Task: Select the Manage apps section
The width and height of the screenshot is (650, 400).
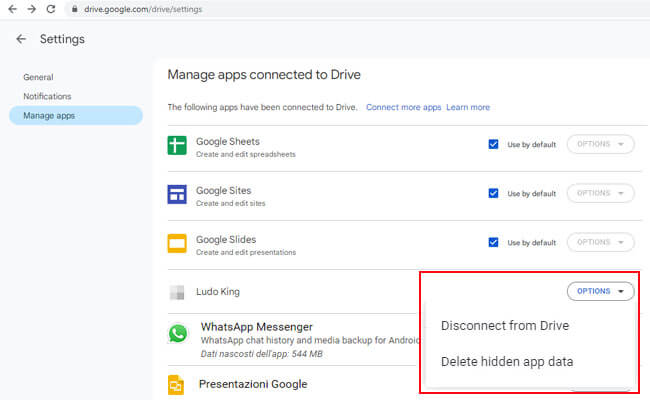Action: coord(76,115)
